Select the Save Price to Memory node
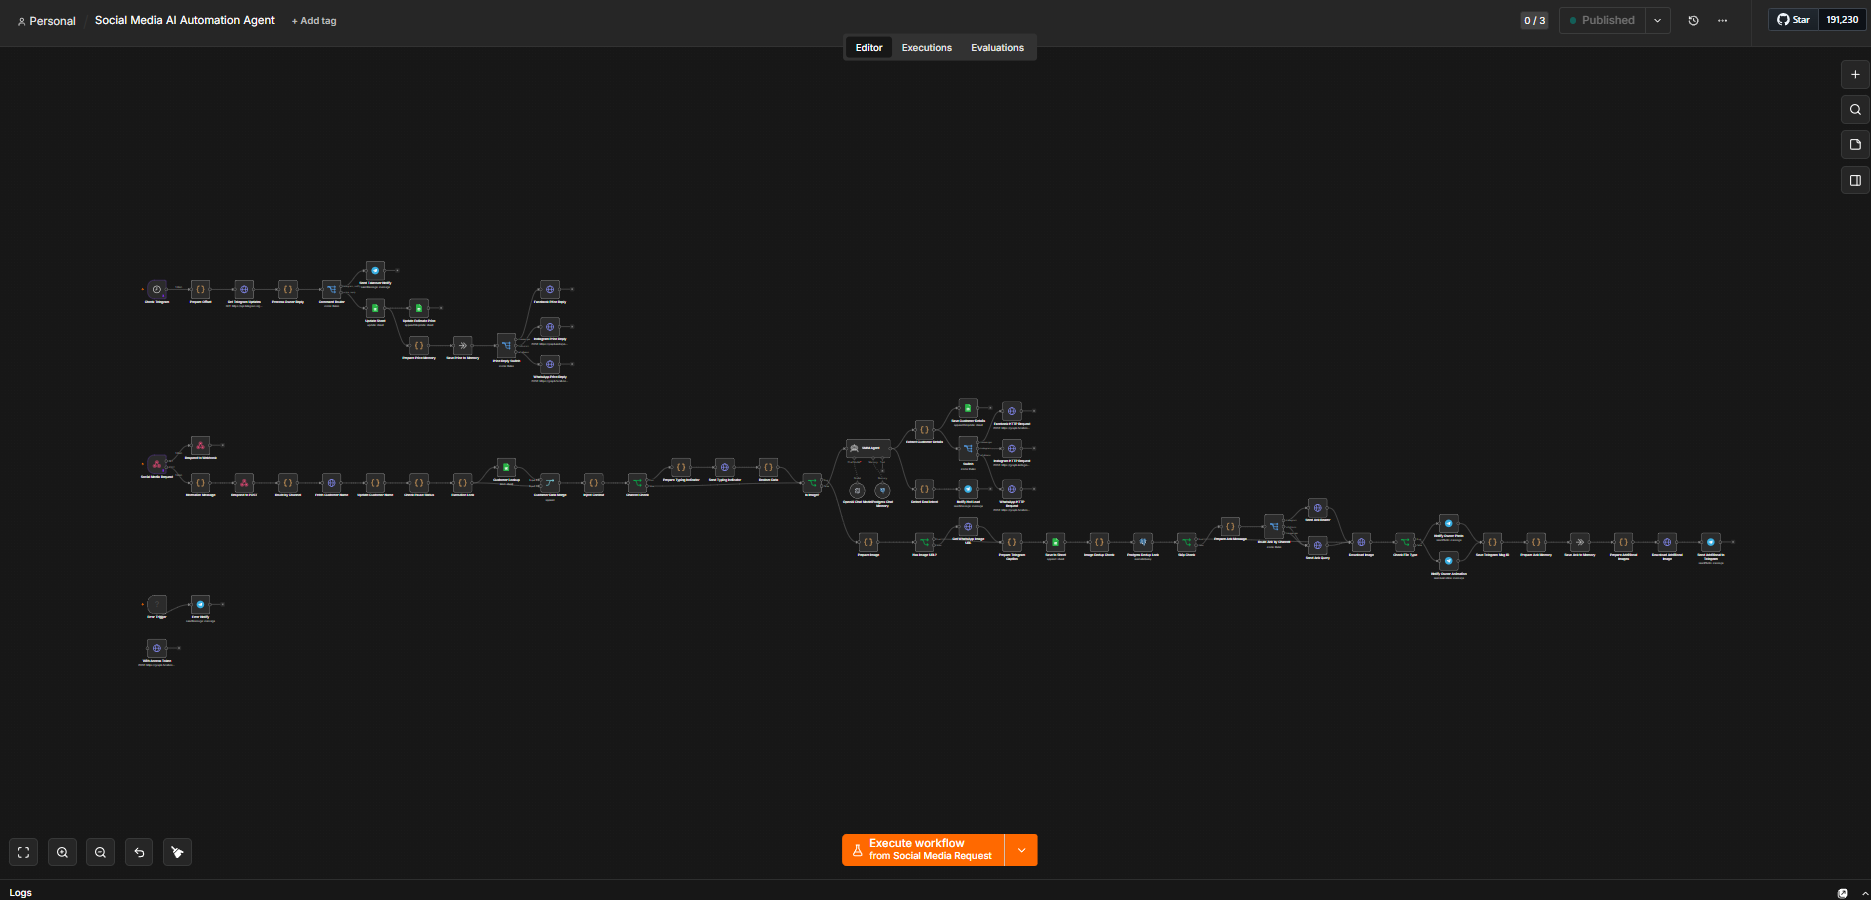 click(462, 345)
